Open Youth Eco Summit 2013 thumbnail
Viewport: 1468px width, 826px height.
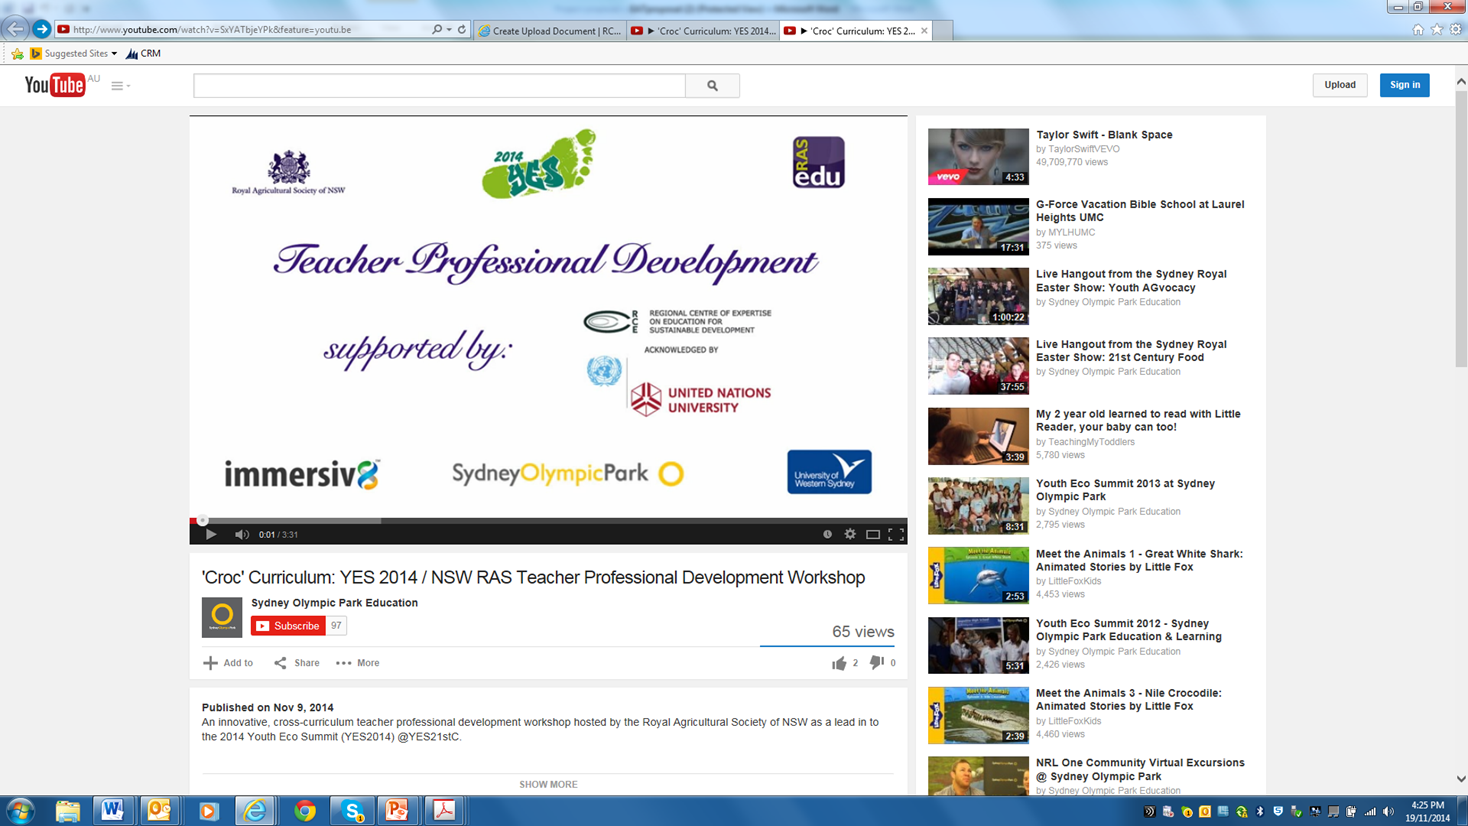pyautogui.click(x=978, y=505)
